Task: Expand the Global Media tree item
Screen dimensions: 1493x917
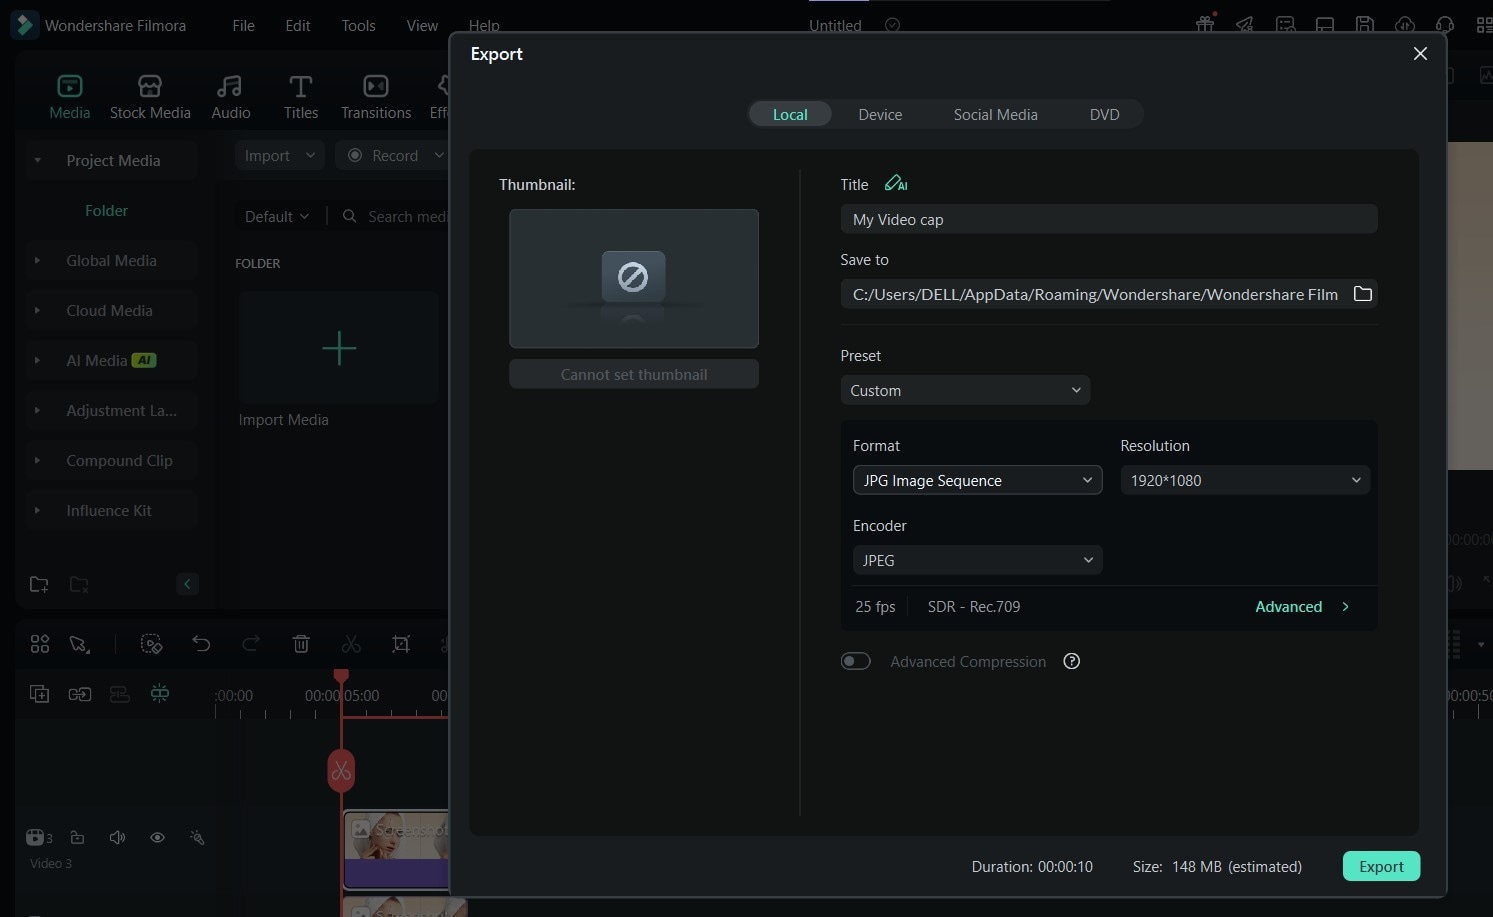Action: click(x=37, y=260)
